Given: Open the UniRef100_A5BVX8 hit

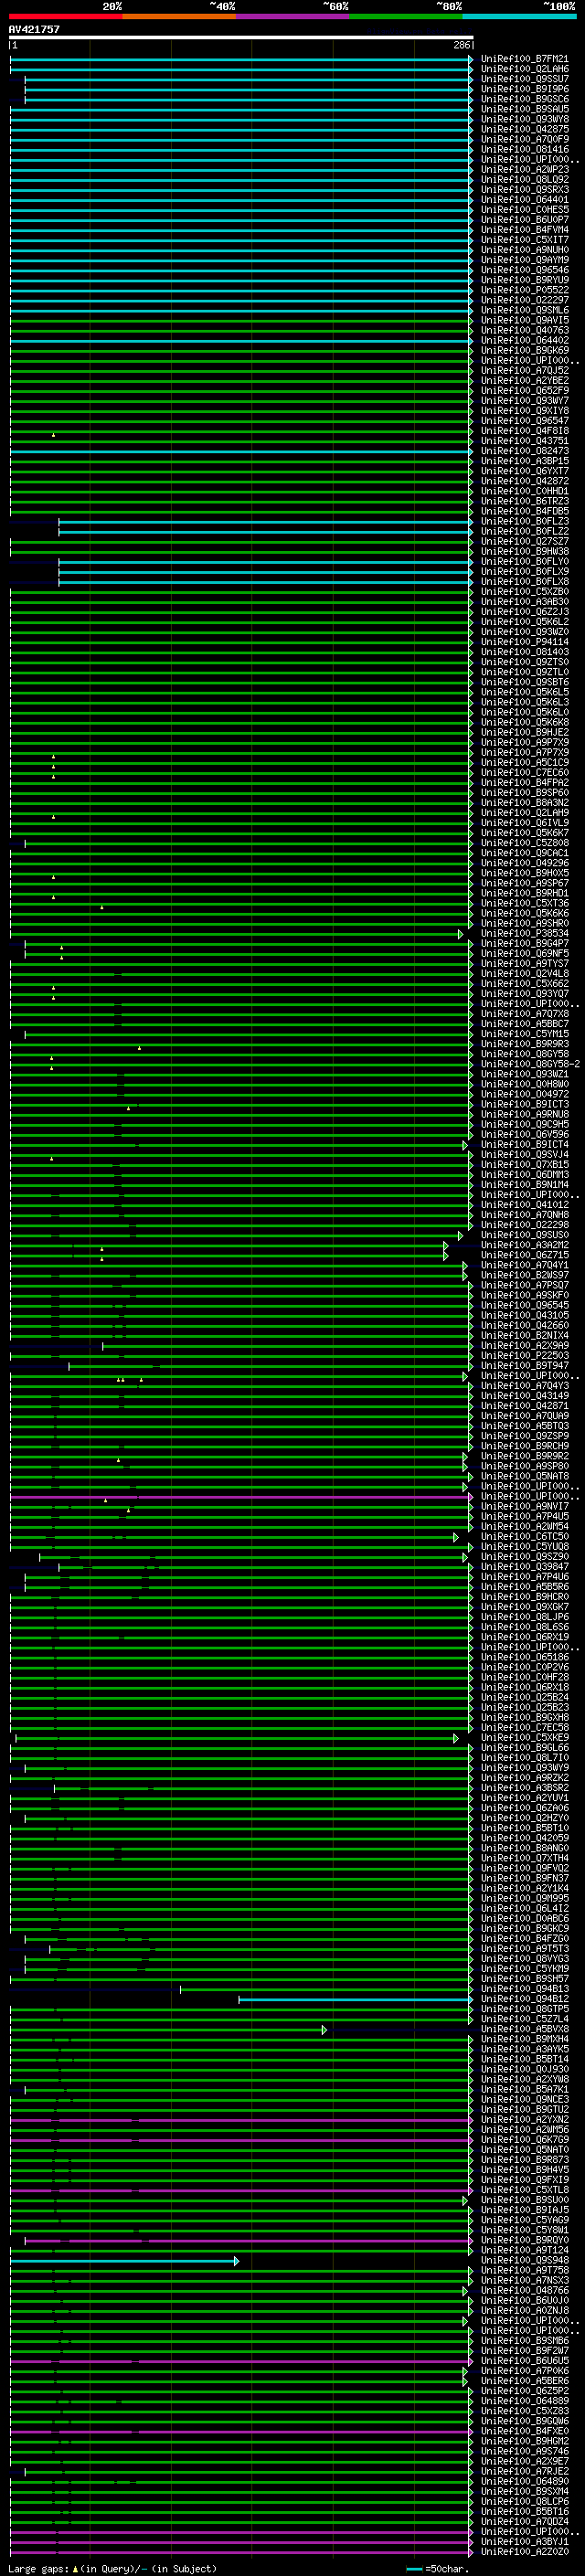Looking at the screenshot, I should [x=524, y=2029].
